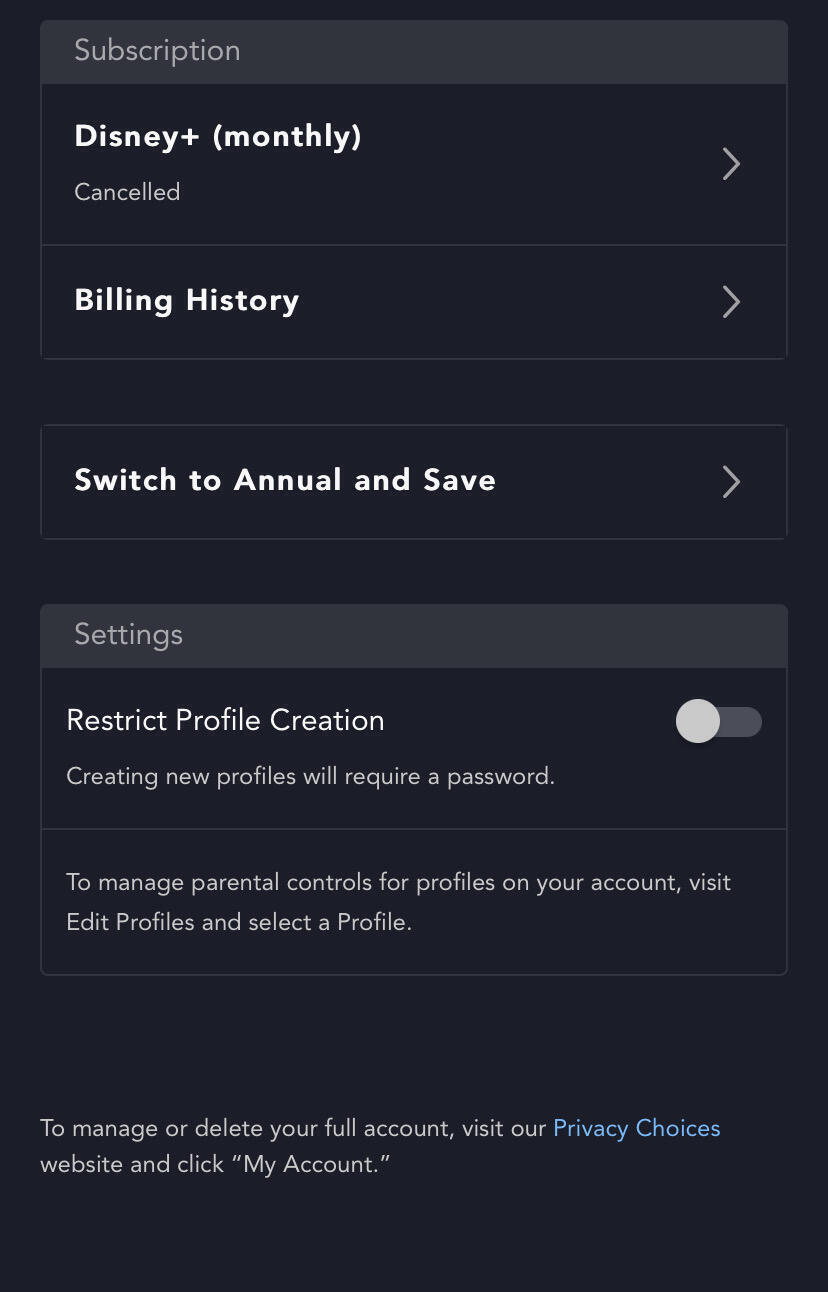Screen dimensions: 828x1292
Task: Open Billing History
Action: pos(187,301)
